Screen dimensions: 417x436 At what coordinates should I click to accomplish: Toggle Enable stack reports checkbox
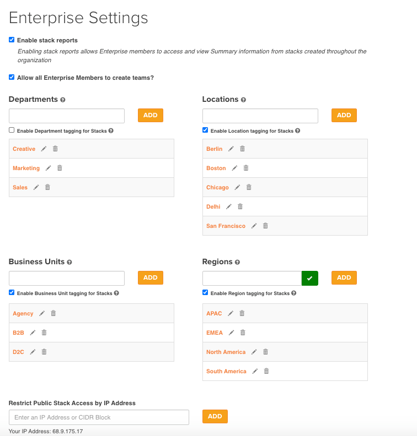click(12, 40)
